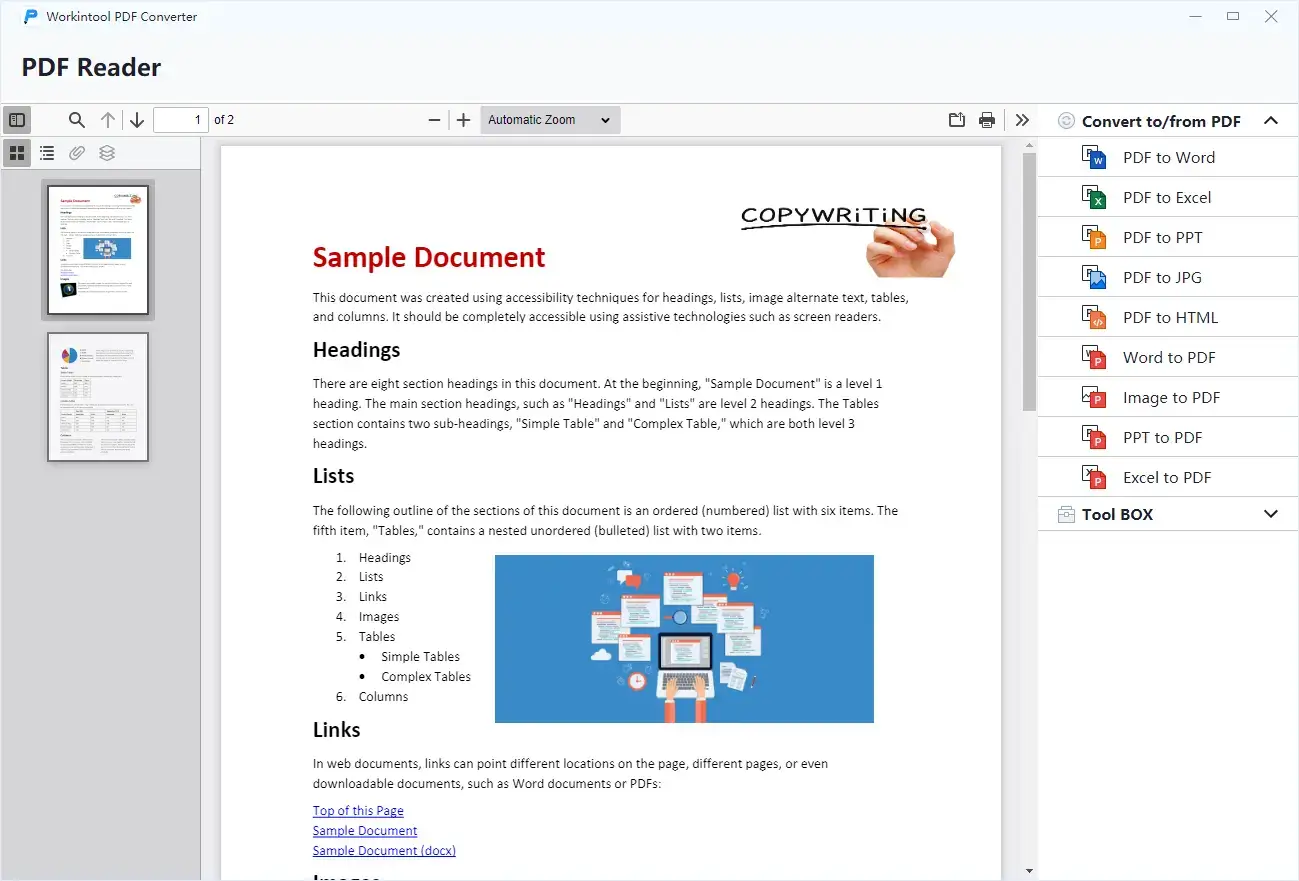
Task: Click the print icon
Action: pos(987,120)
